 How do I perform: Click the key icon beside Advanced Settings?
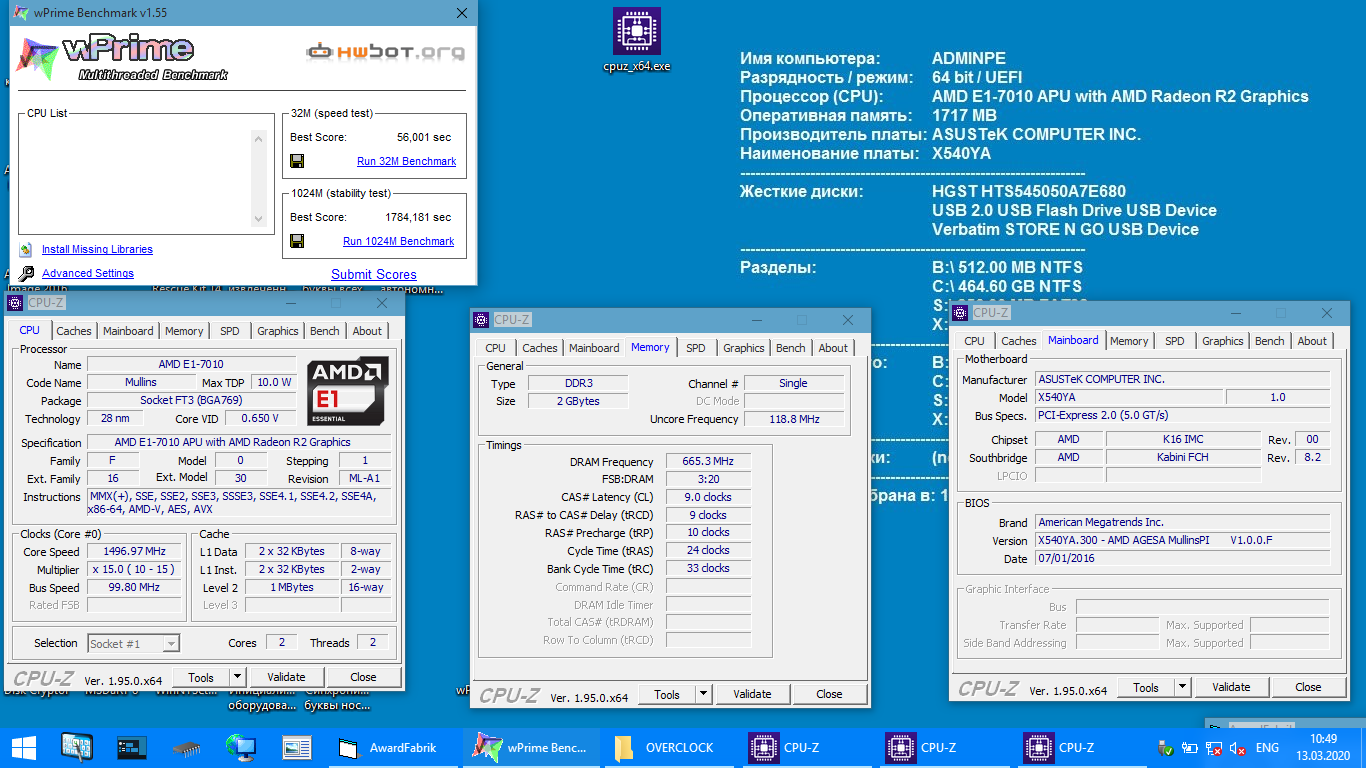(x=26, y=273)
